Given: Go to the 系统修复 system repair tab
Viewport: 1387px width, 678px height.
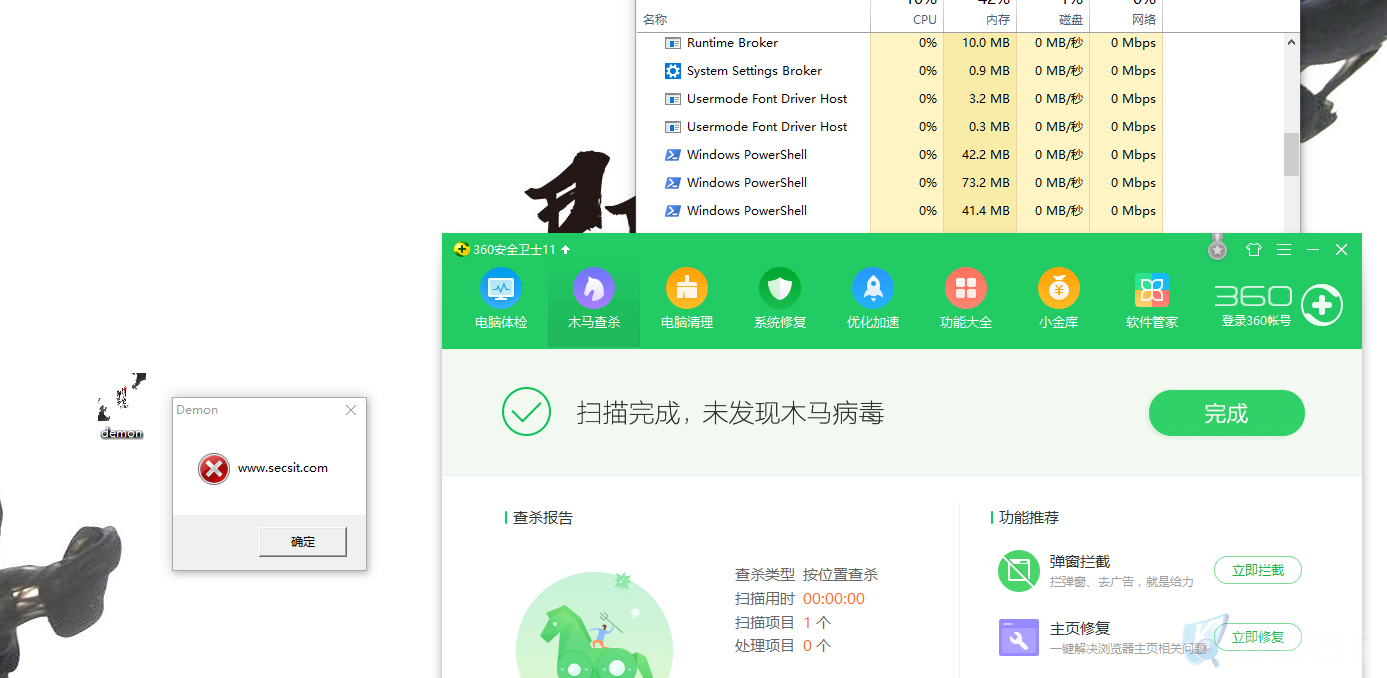Looking at the screenshot, I should [780, 299].
